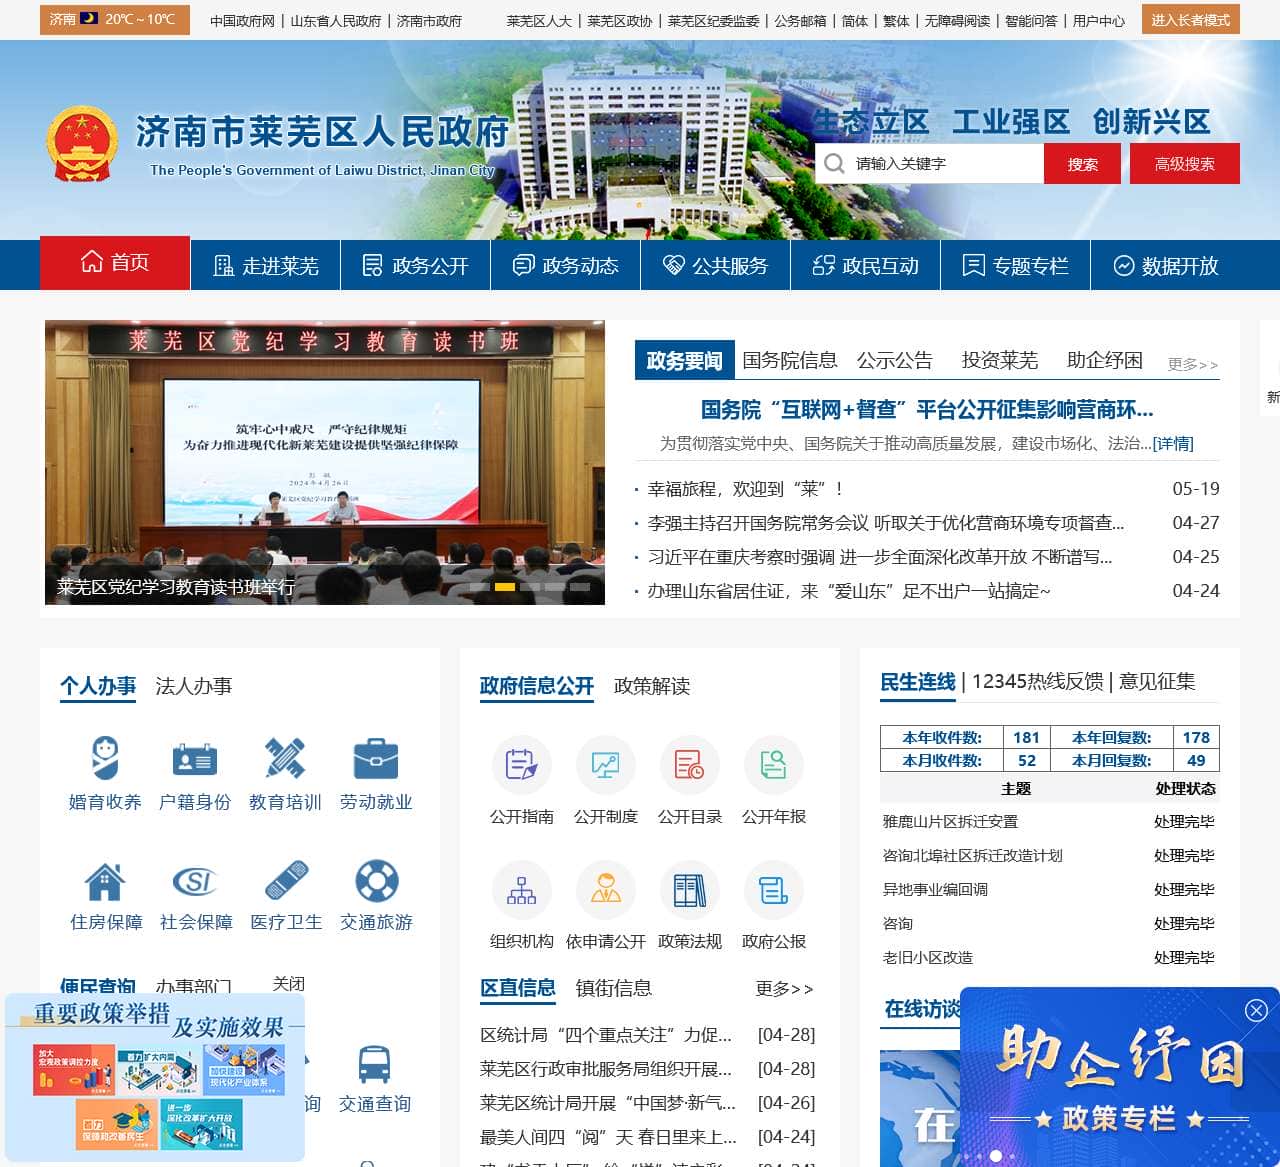Switch to the 国务院信息 news tab
1280x1167 pixels.
pyautogui.click(x=790, y=360)
